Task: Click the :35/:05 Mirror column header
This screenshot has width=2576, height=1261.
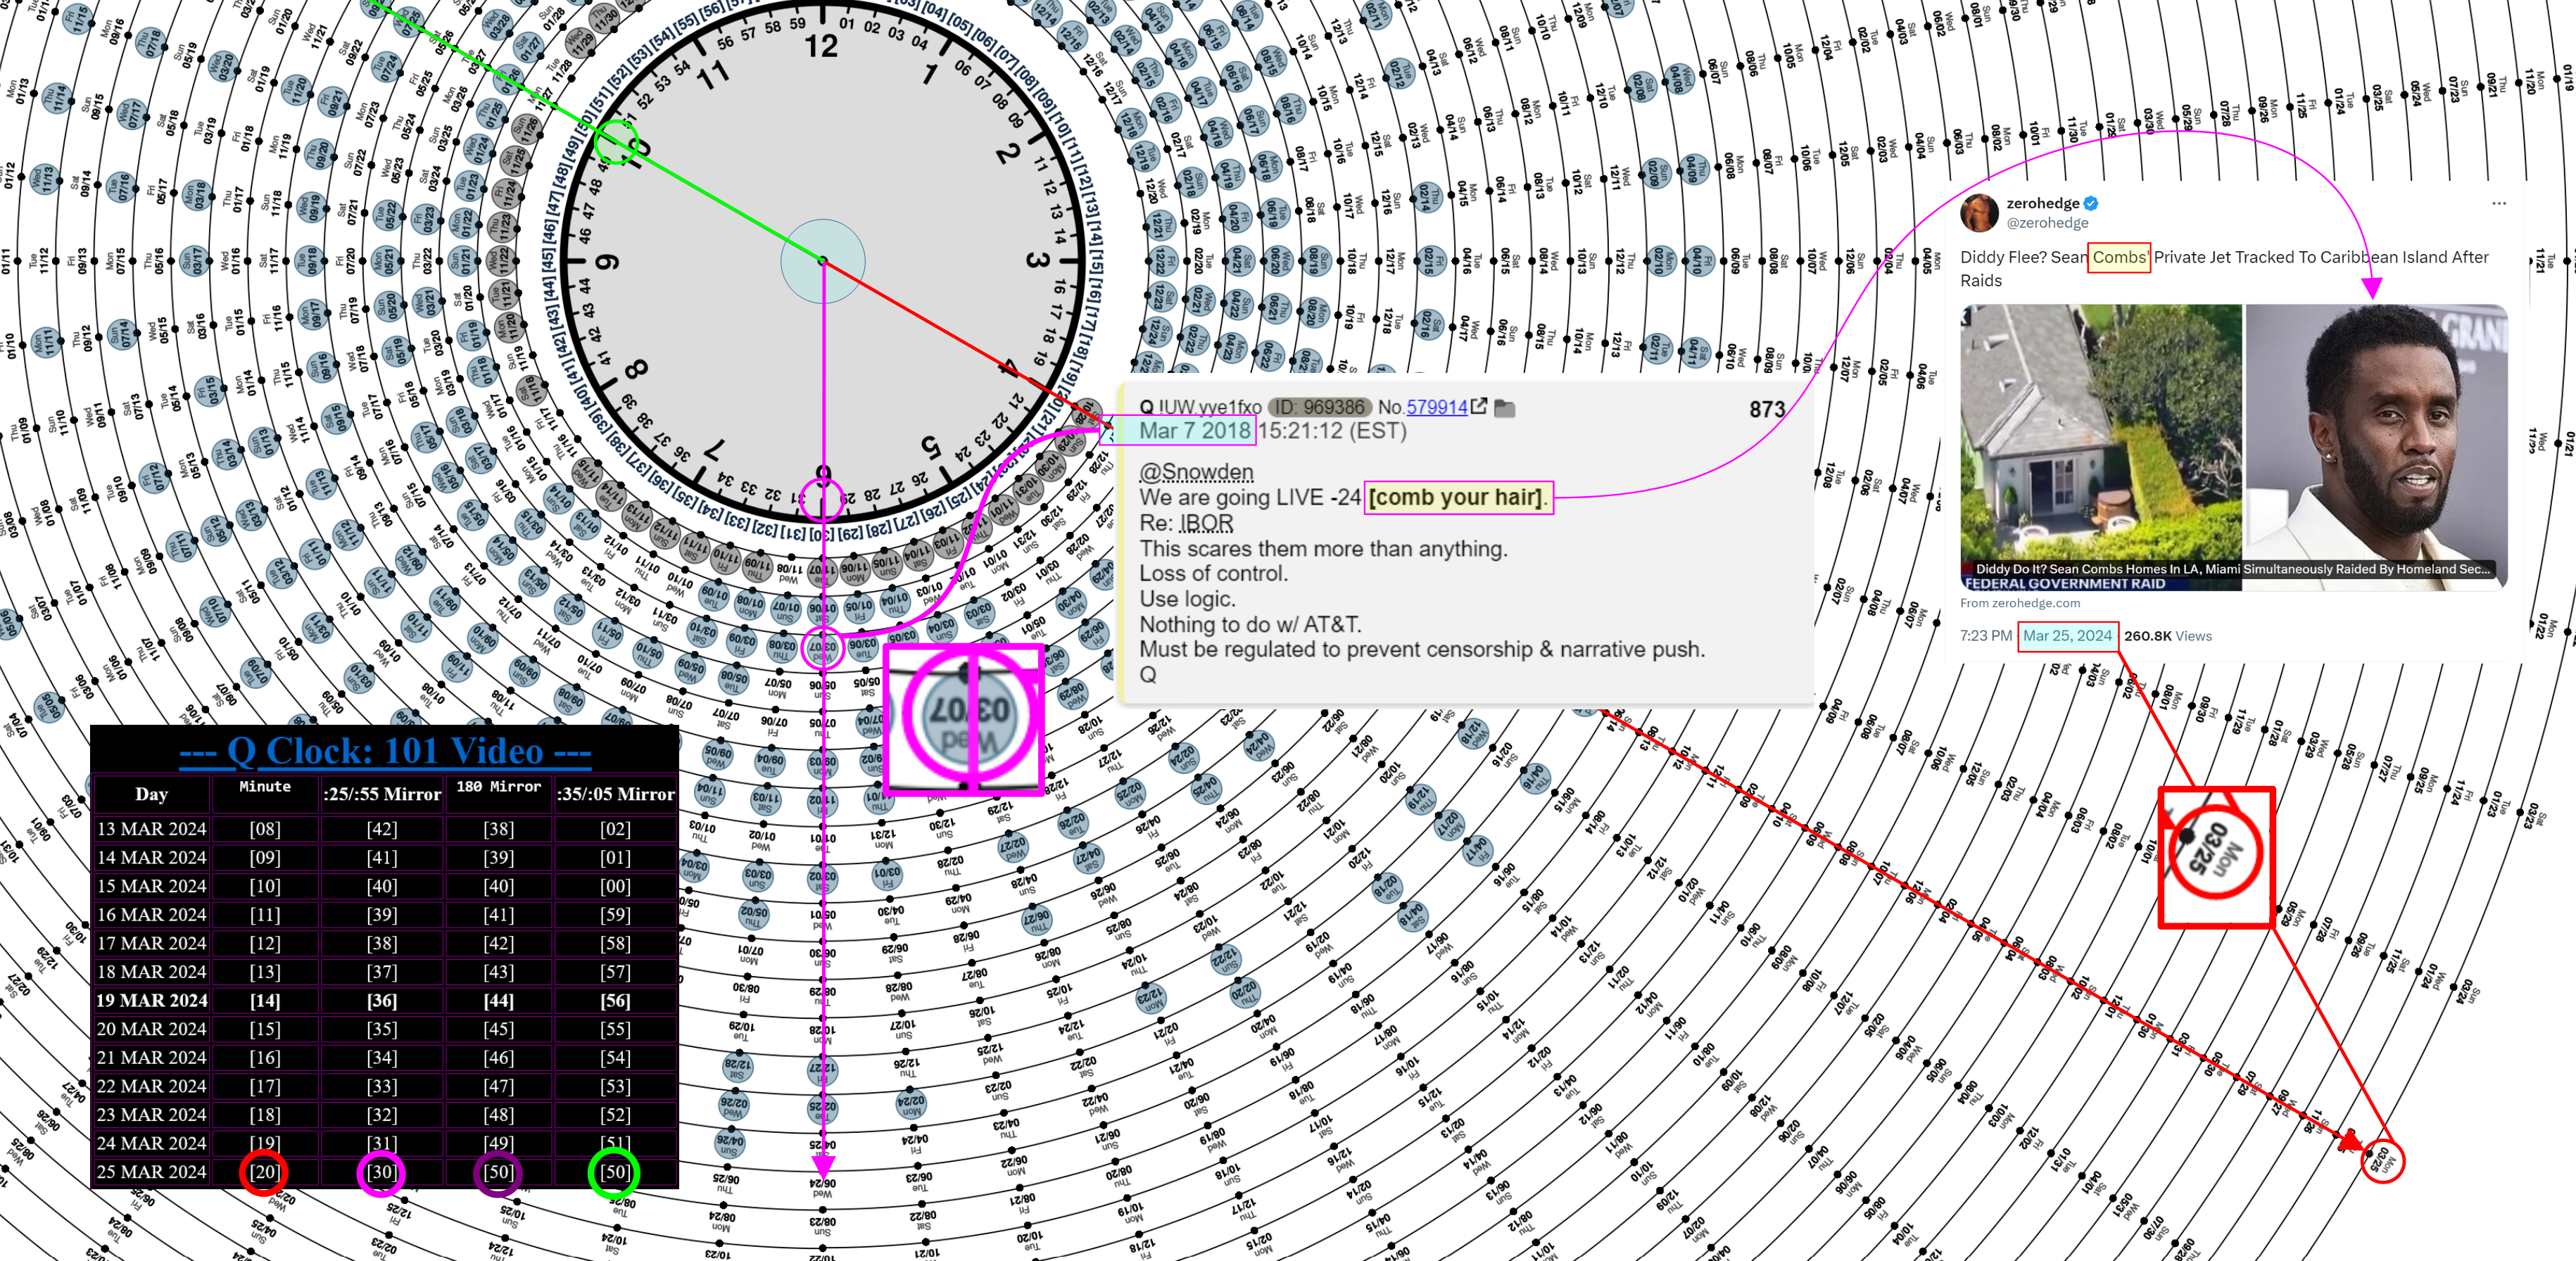Action: coord(616,794)
